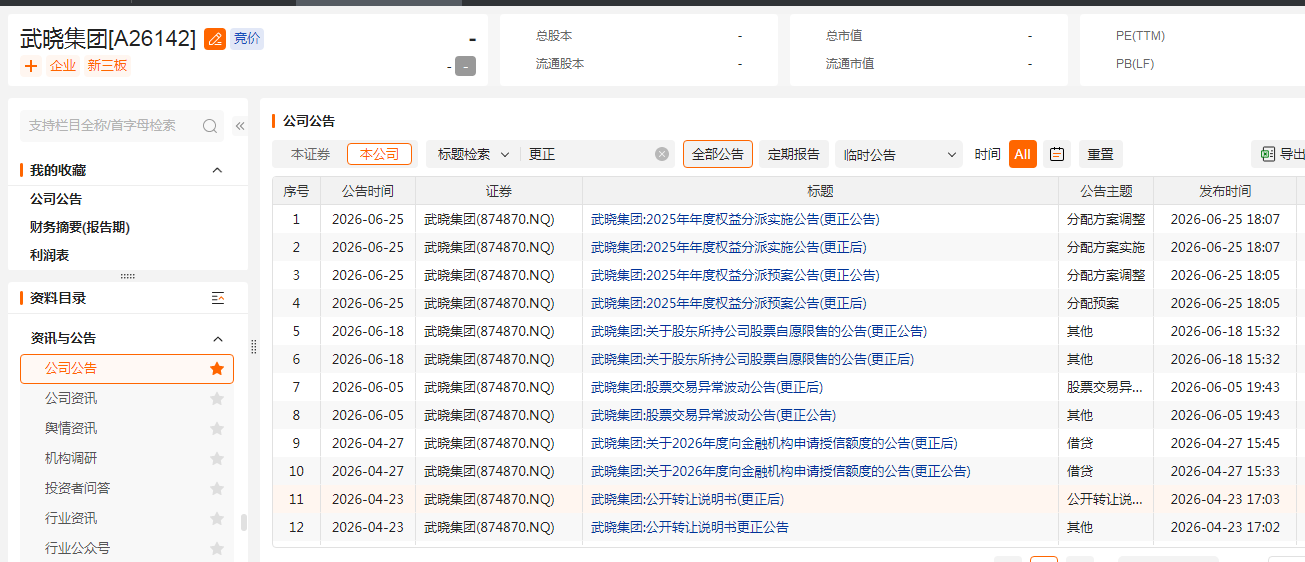Click the 2026-04-23 17:03 publish time cell
Image resolution: width=1305 pixels, height=562 pixels.
[x=1225, y=499]
